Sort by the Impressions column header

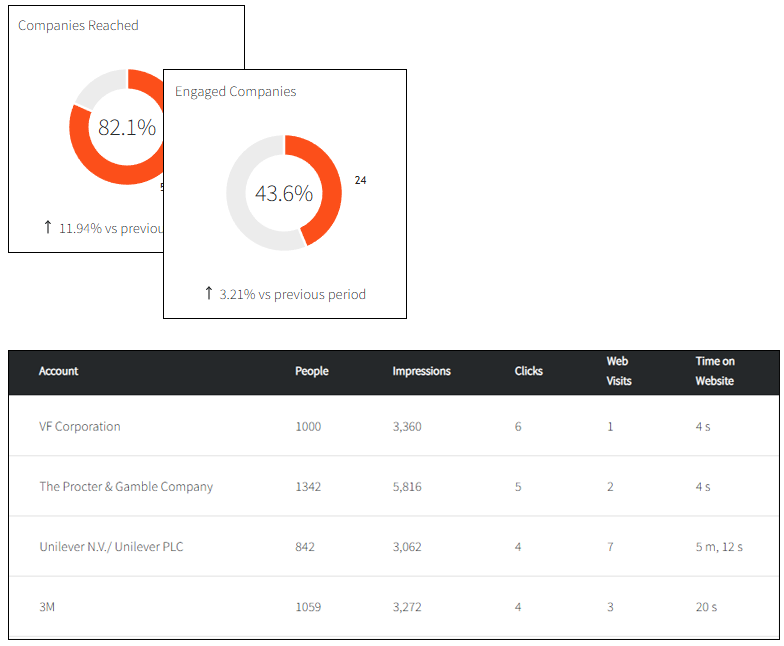(x=421, y=371)
